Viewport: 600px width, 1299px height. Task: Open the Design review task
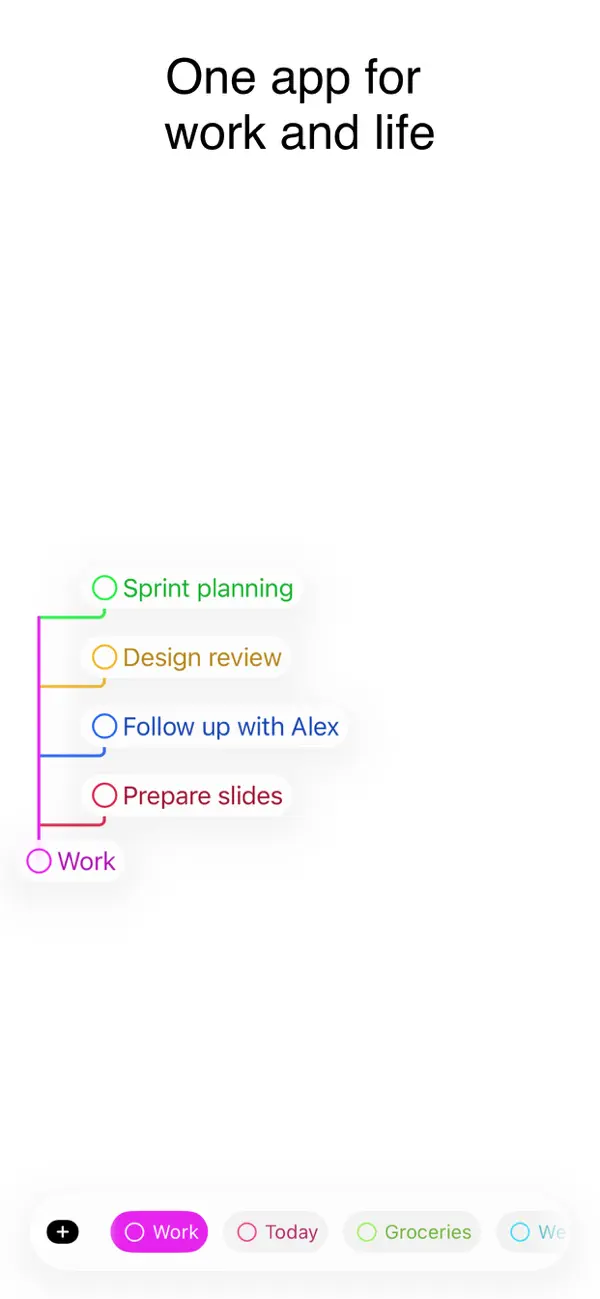tap(201, 657)
